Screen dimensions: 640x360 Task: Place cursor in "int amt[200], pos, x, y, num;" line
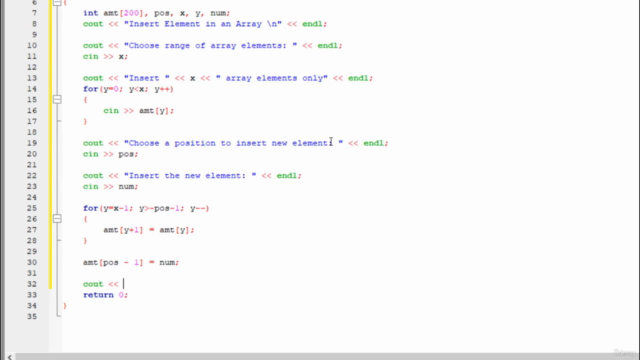pyautogui.click(x=156, y=13)
